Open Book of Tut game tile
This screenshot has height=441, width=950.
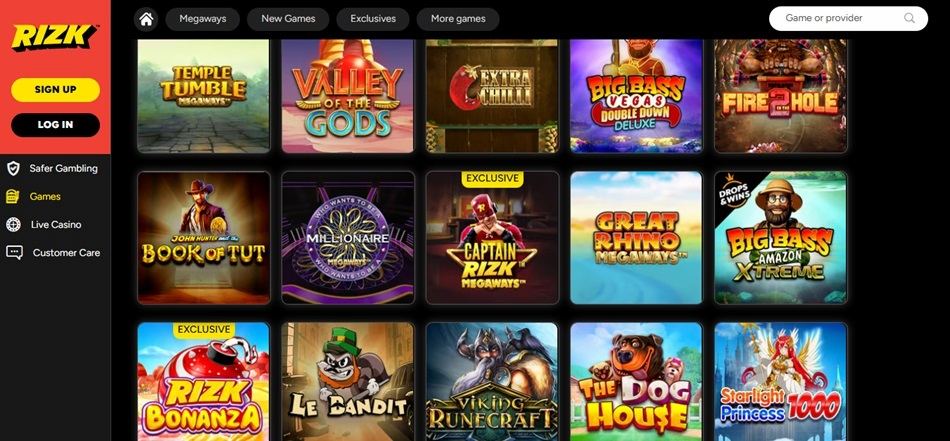coord(204,237)
